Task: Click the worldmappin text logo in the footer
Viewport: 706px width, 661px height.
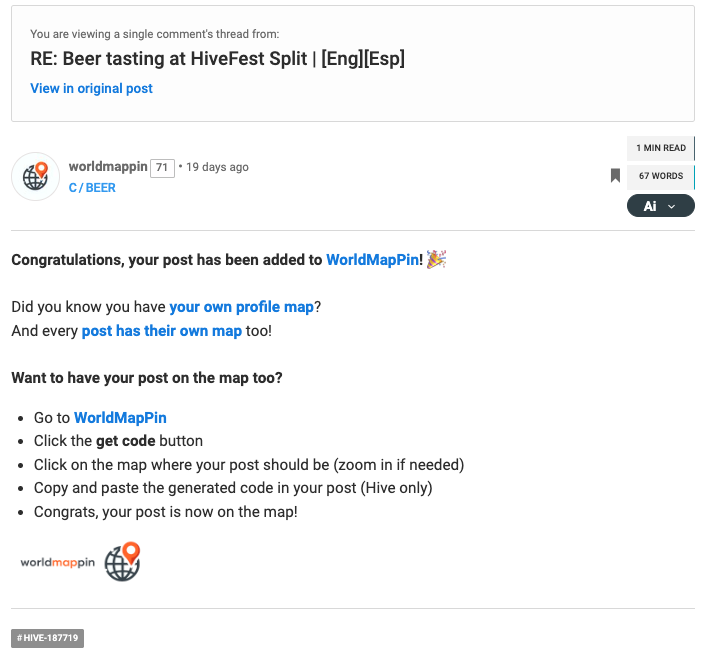Action: point(58,562)
